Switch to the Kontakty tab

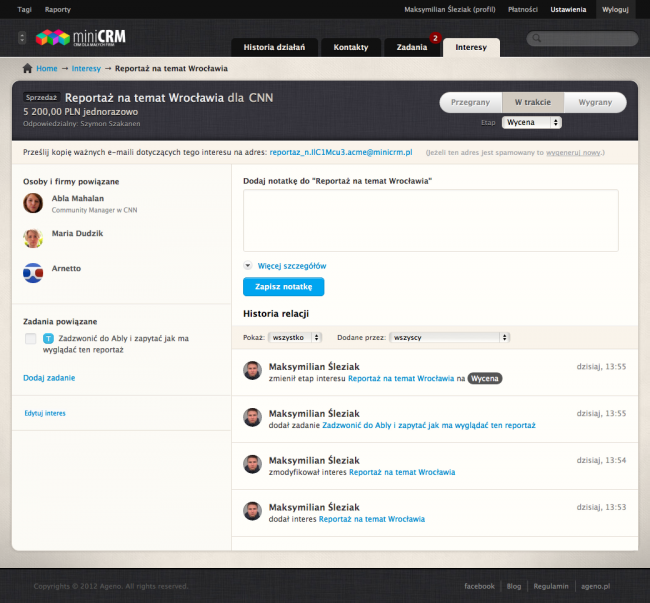point(351,47)
